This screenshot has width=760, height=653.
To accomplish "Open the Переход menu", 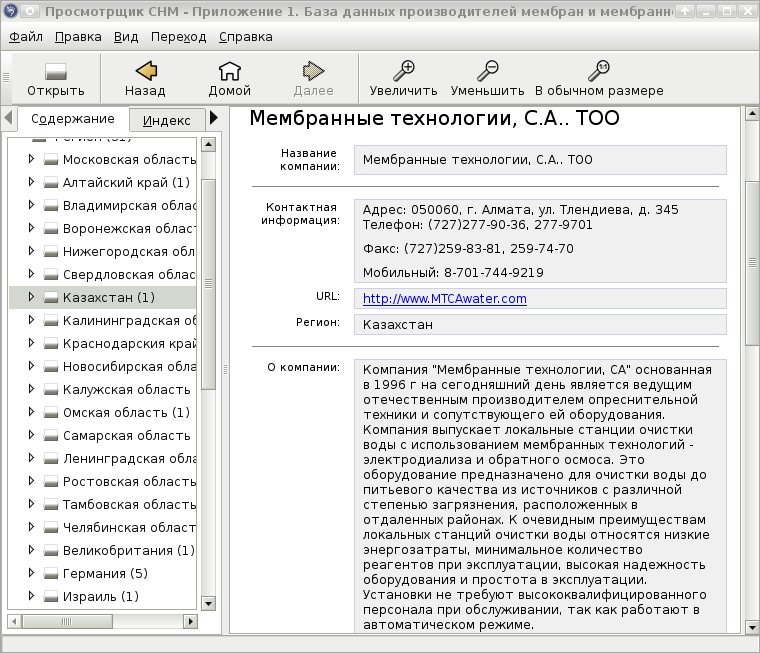I will click(178, 37).
